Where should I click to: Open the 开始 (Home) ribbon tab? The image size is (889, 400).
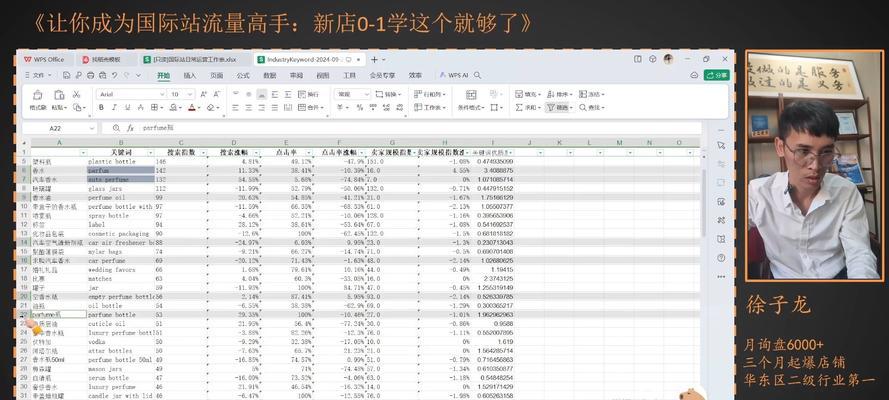coord(163,75)
